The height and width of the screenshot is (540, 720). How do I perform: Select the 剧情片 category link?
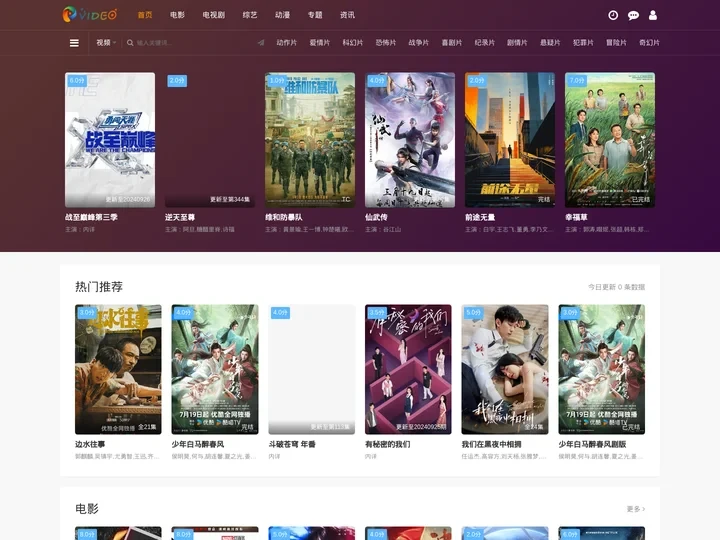(x=517, y=43)
